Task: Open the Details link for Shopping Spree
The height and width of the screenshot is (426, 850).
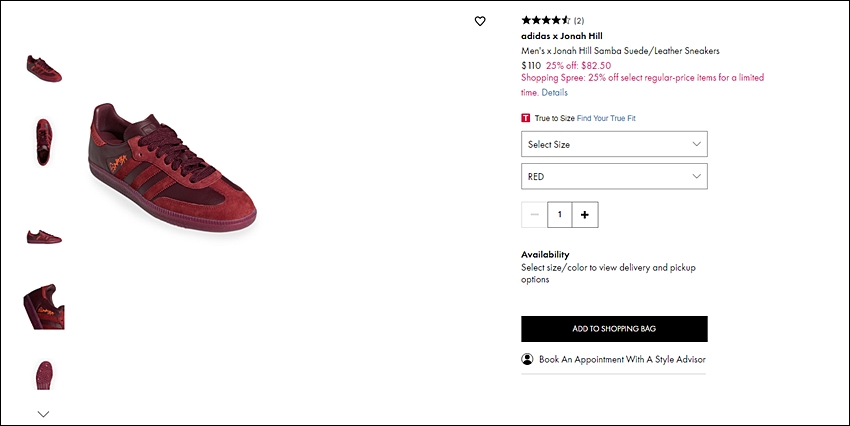Action: pos(555,92)
